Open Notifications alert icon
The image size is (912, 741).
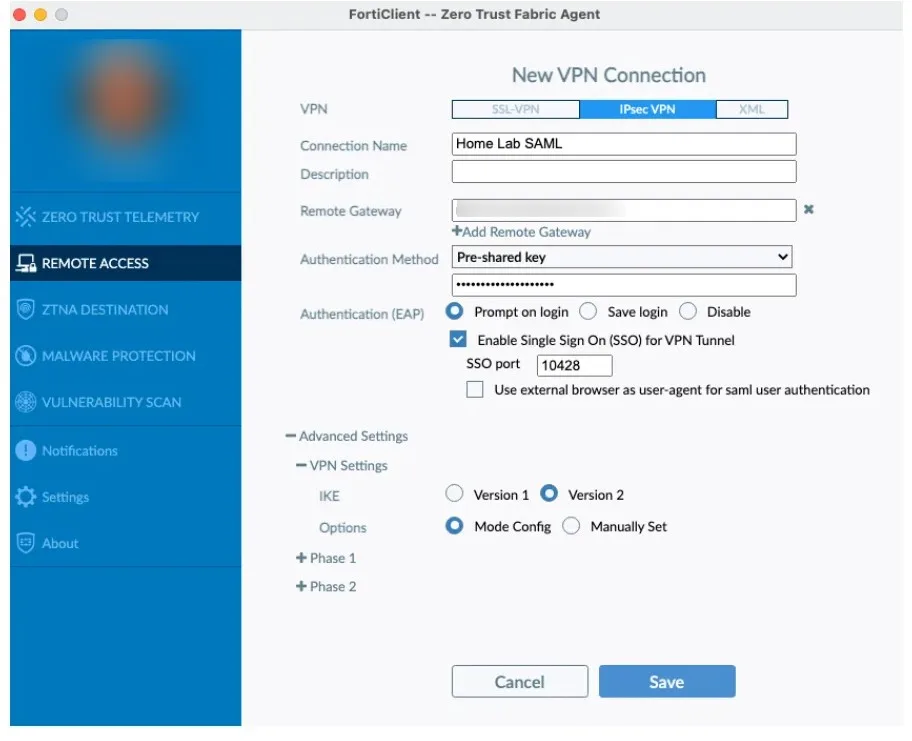coord(26,451)
